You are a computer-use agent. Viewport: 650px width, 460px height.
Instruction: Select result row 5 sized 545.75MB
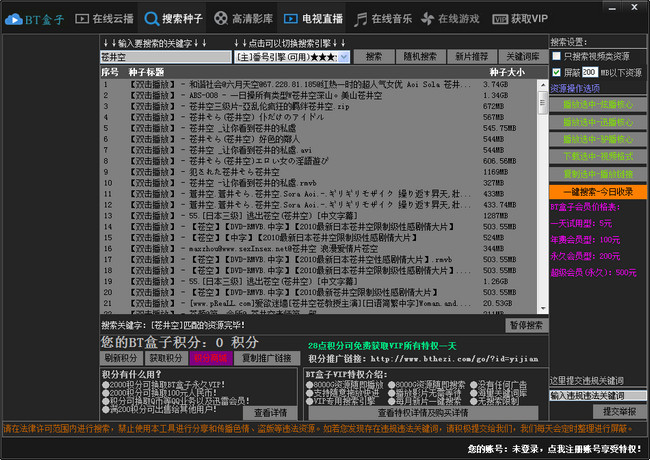pos(318,128)
